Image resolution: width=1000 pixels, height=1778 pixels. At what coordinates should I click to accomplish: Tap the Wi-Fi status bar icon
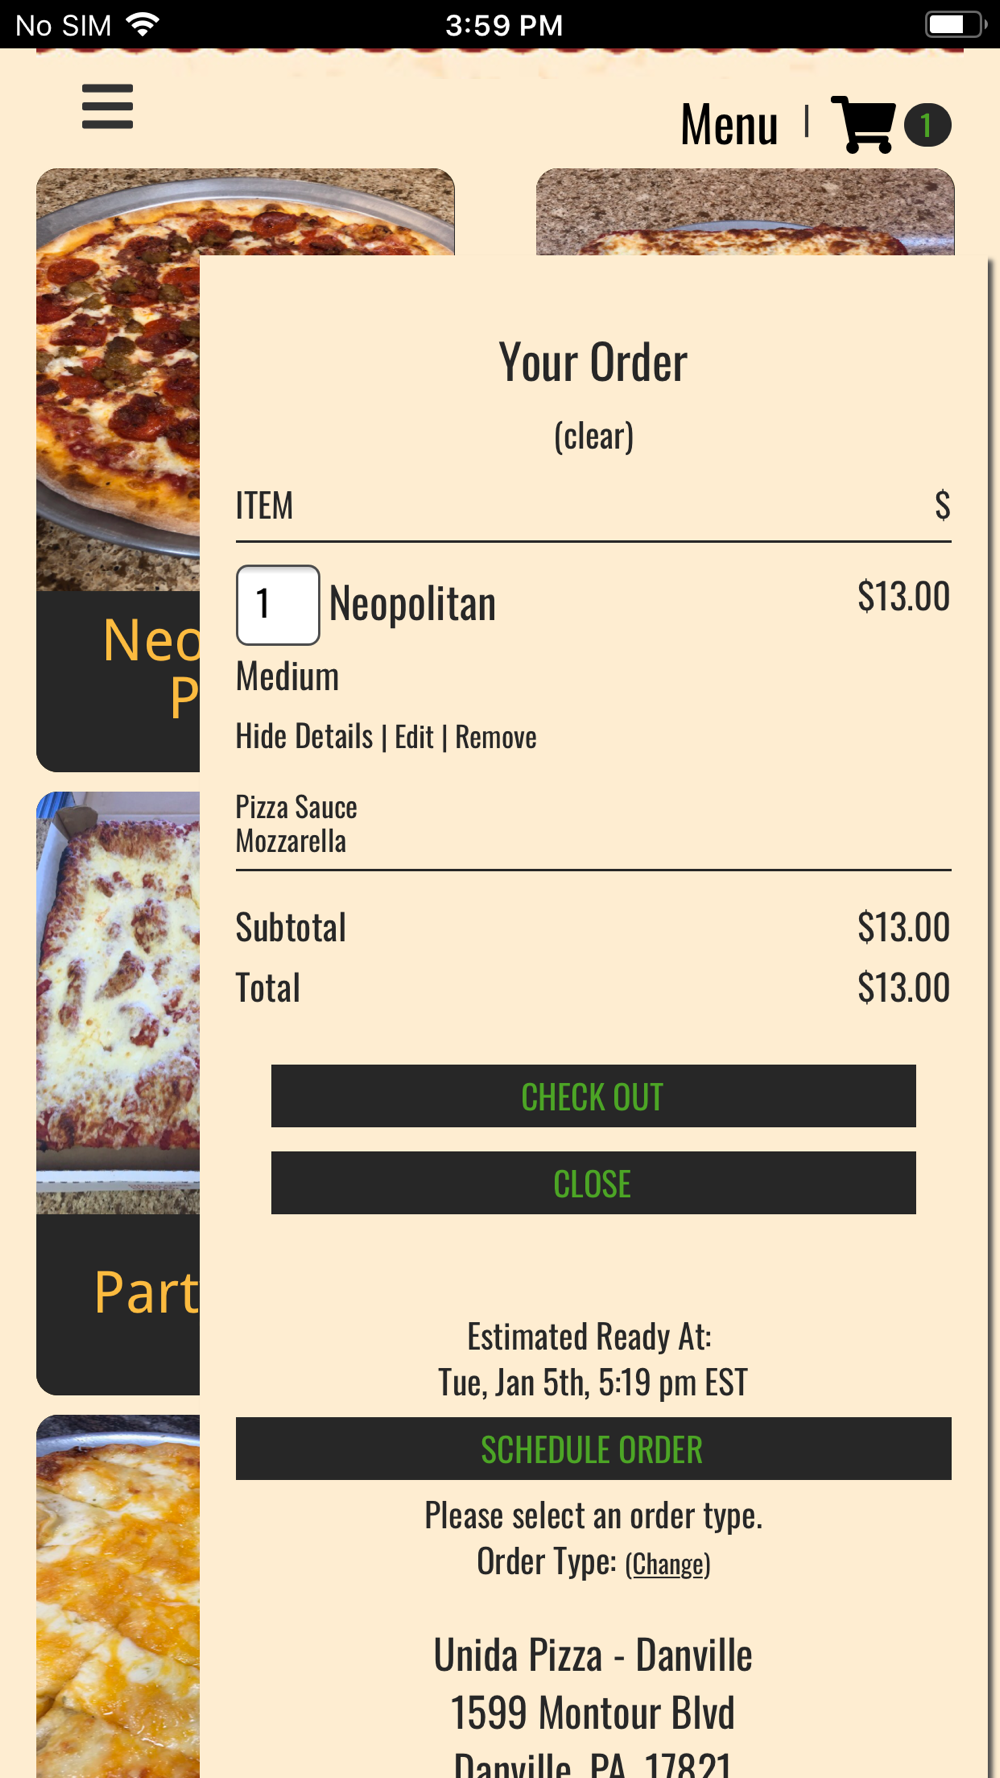point(143,24)
